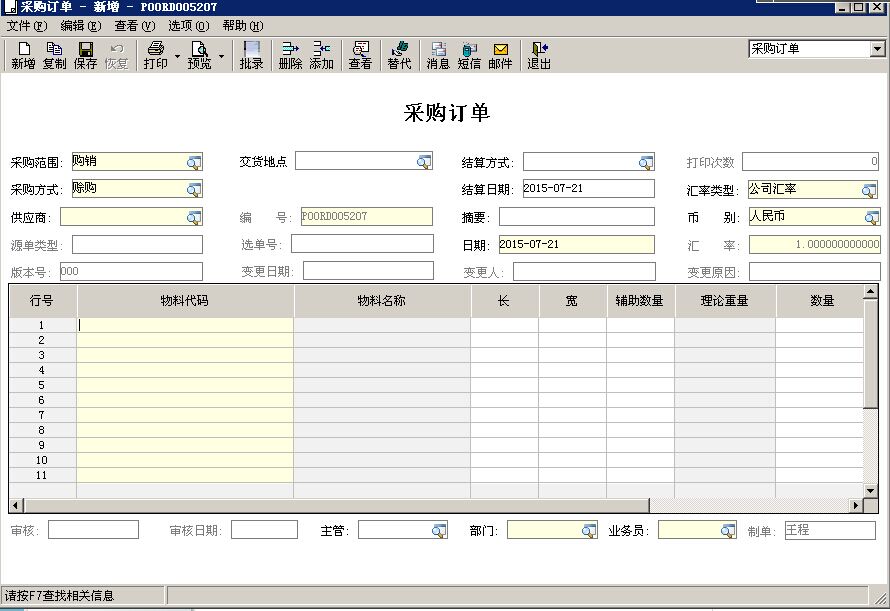The height and width of the screenshot is (611, 890).
Task: Save the order with 保存 icon
Action: tap(85, 56)
